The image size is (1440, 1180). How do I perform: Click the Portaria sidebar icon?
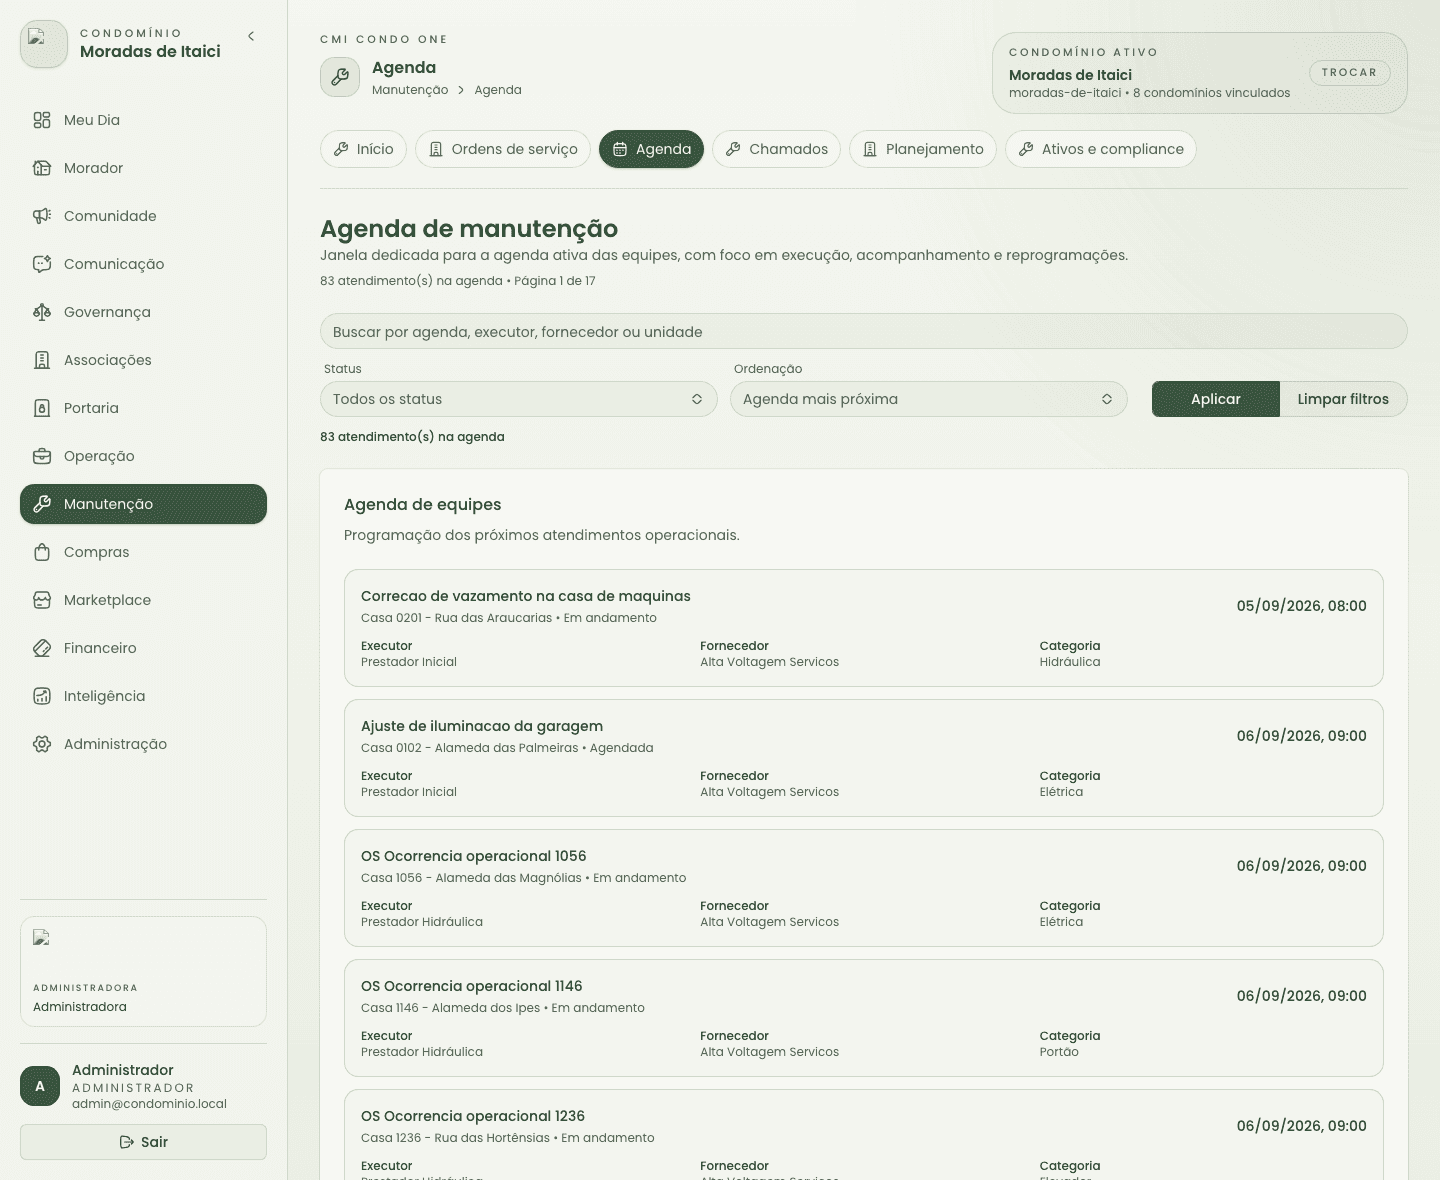pyautogui.click(x=42, y=408)
